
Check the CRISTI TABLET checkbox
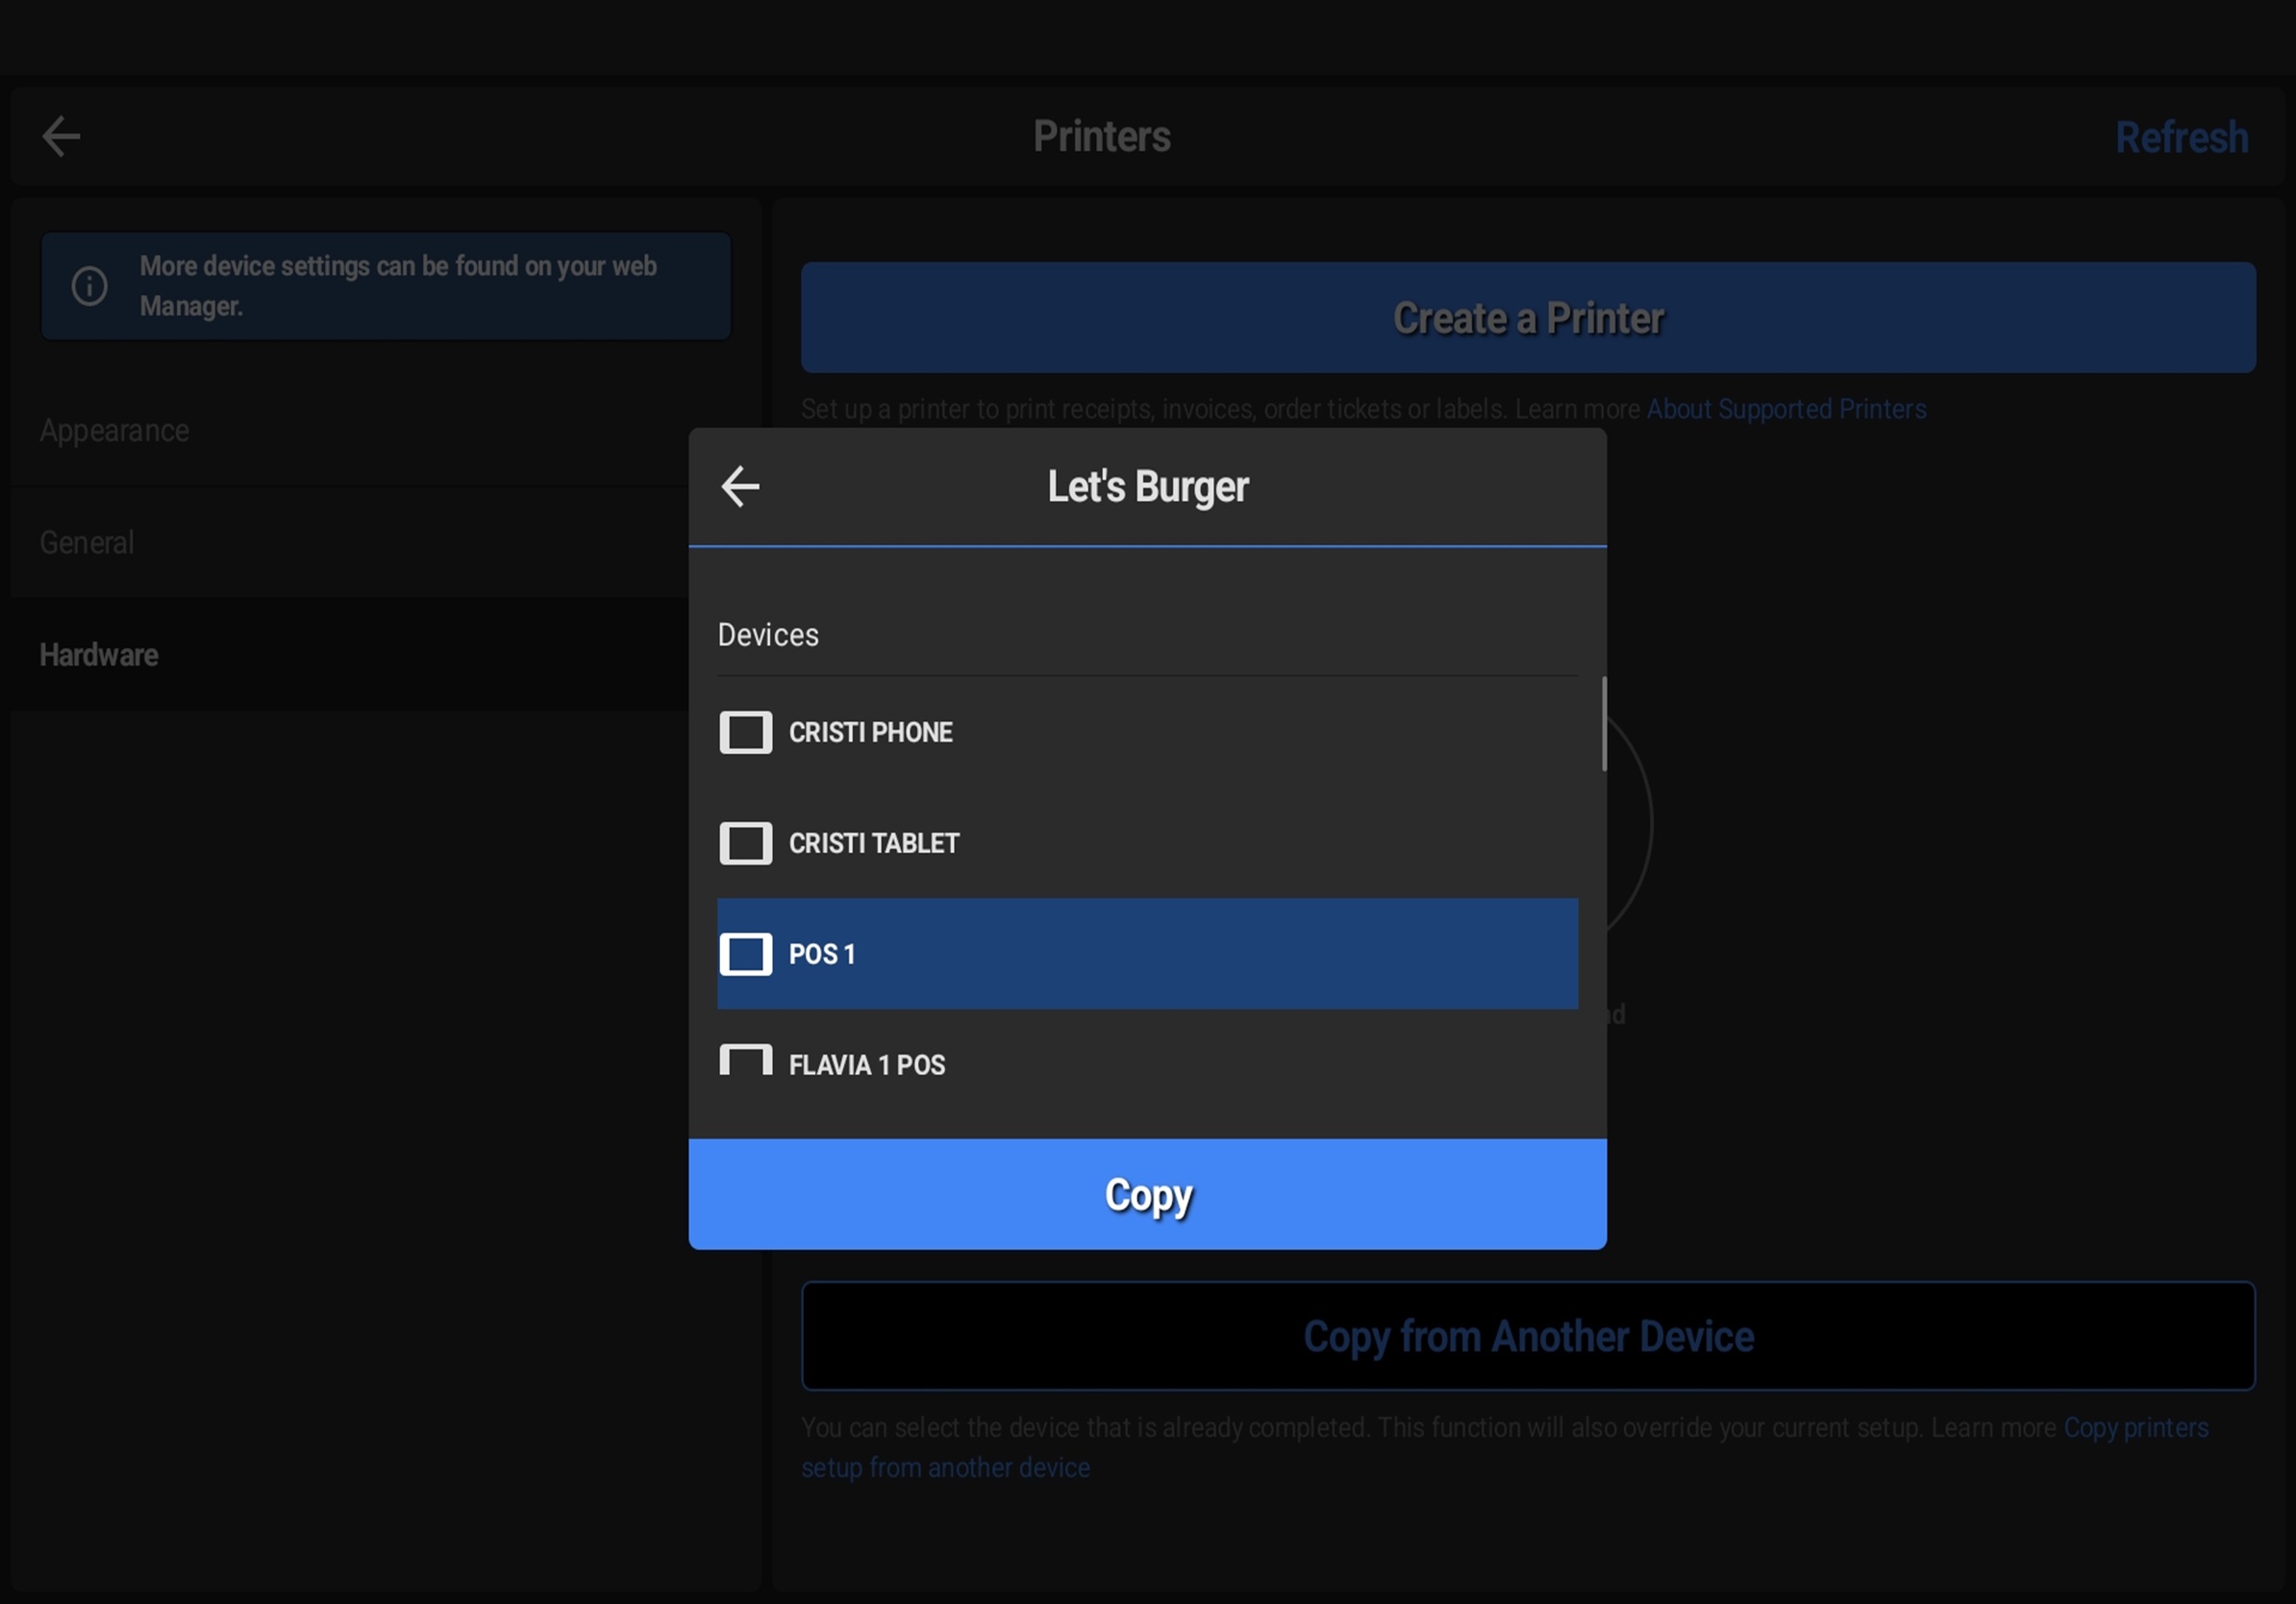point(745,843)
